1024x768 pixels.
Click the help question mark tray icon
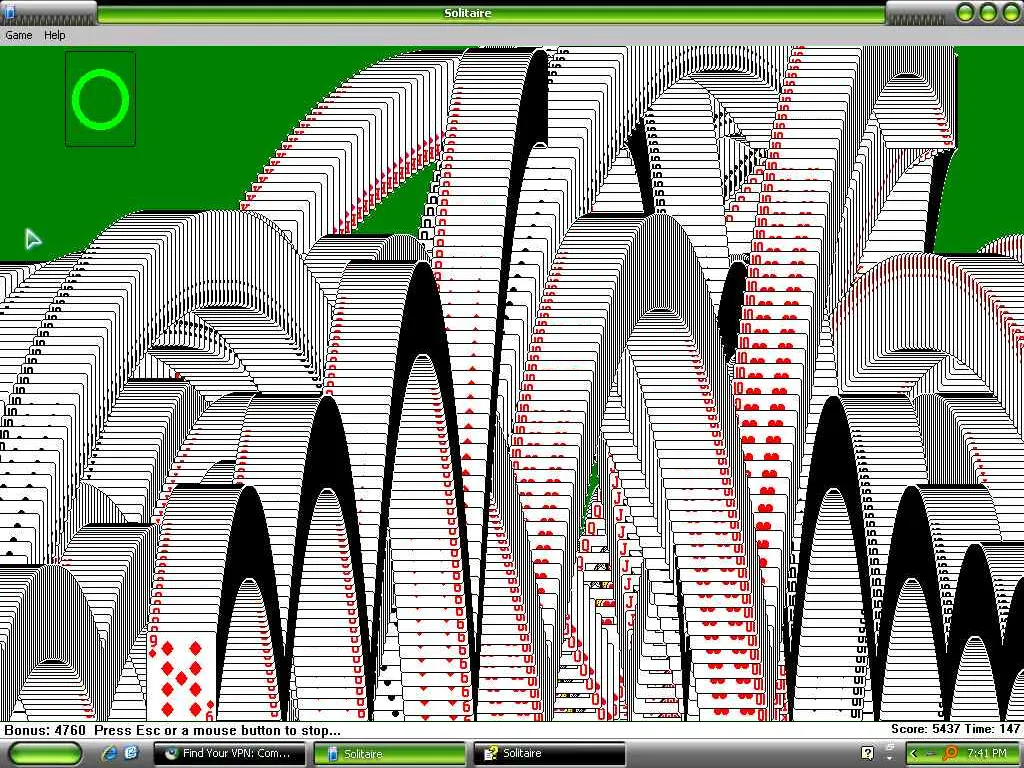point(867,753)
